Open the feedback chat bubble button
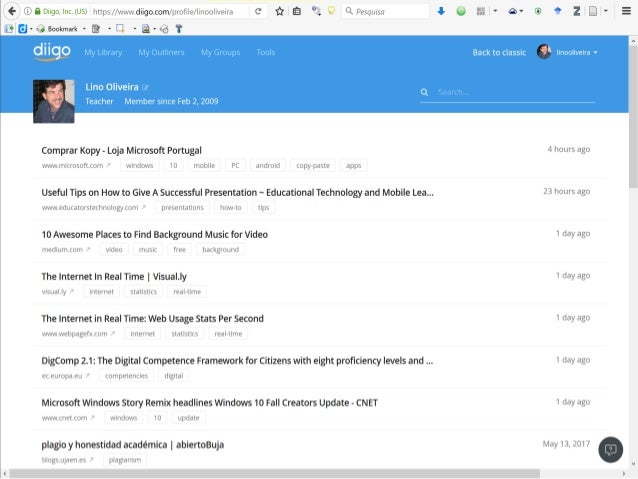The width and height of the screenshot is (638, 479). (x=610, y=450)
